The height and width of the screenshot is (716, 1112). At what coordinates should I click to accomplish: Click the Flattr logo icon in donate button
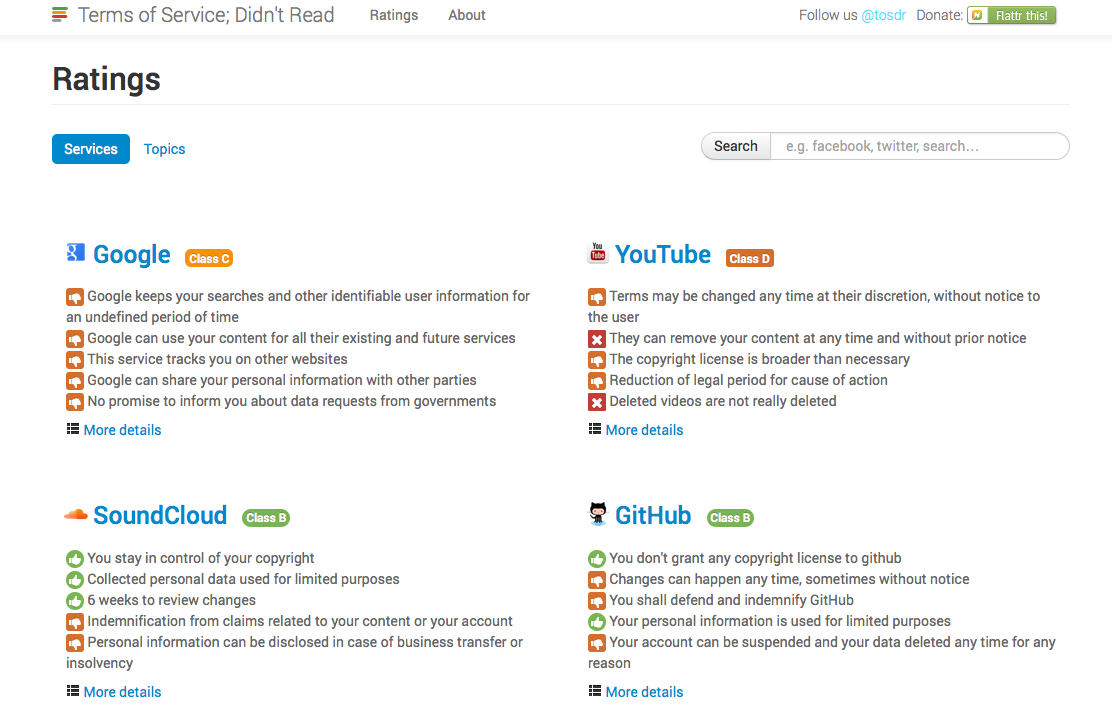coord(978,15)
